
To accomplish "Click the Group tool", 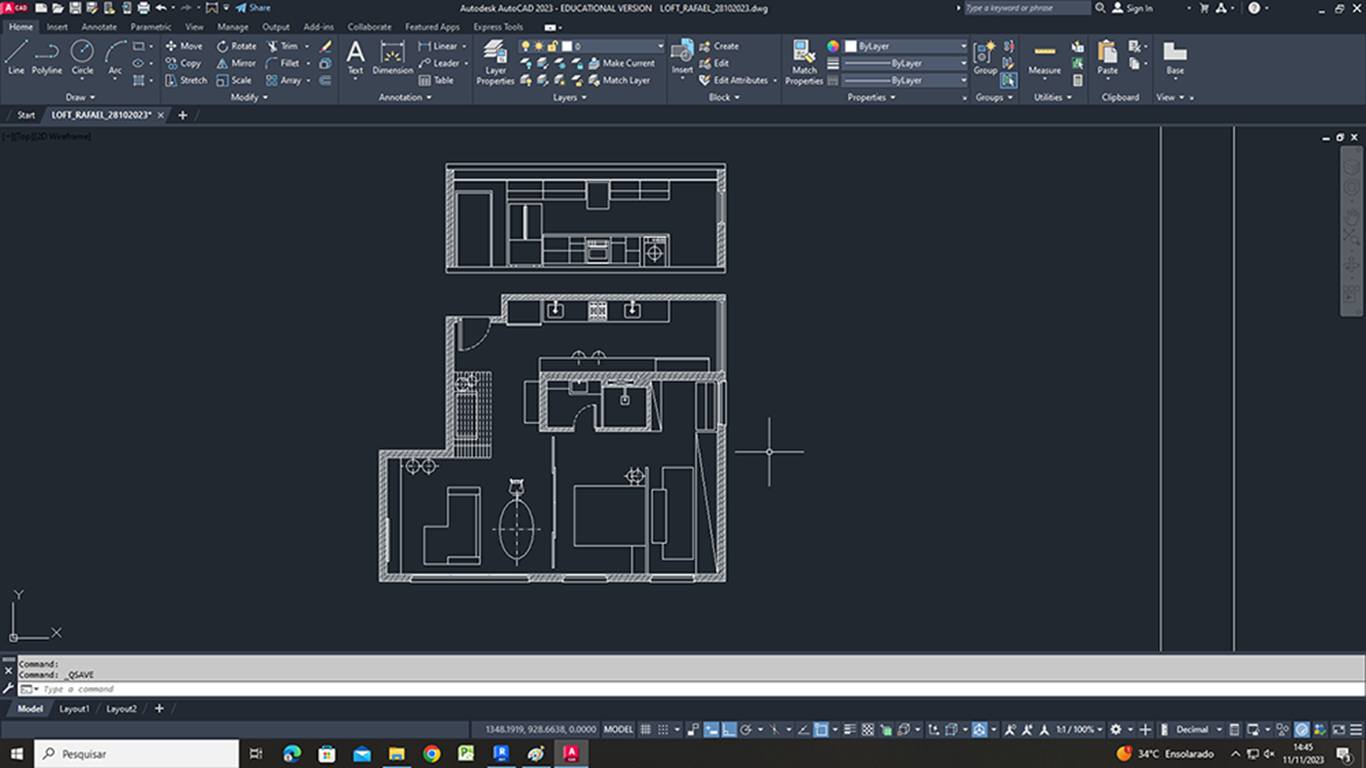I will [985, 58].
